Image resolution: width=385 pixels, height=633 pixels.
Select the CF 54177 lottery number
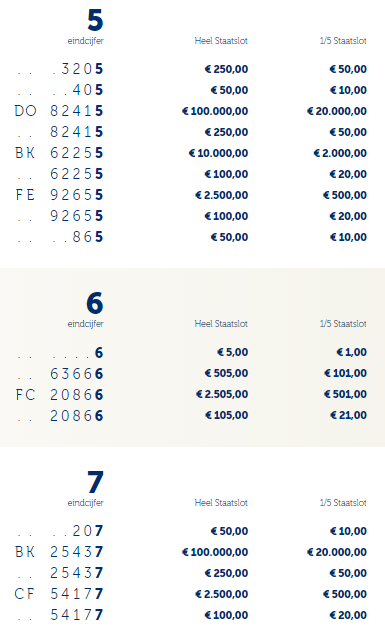pyautogui.click(x=59, y=594)
